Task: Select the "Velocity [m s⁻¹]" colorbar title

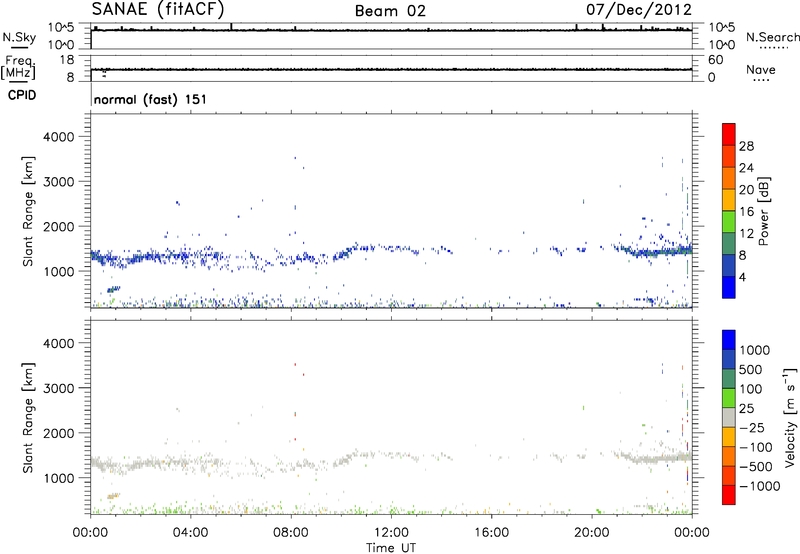Action: pos(790,417)
